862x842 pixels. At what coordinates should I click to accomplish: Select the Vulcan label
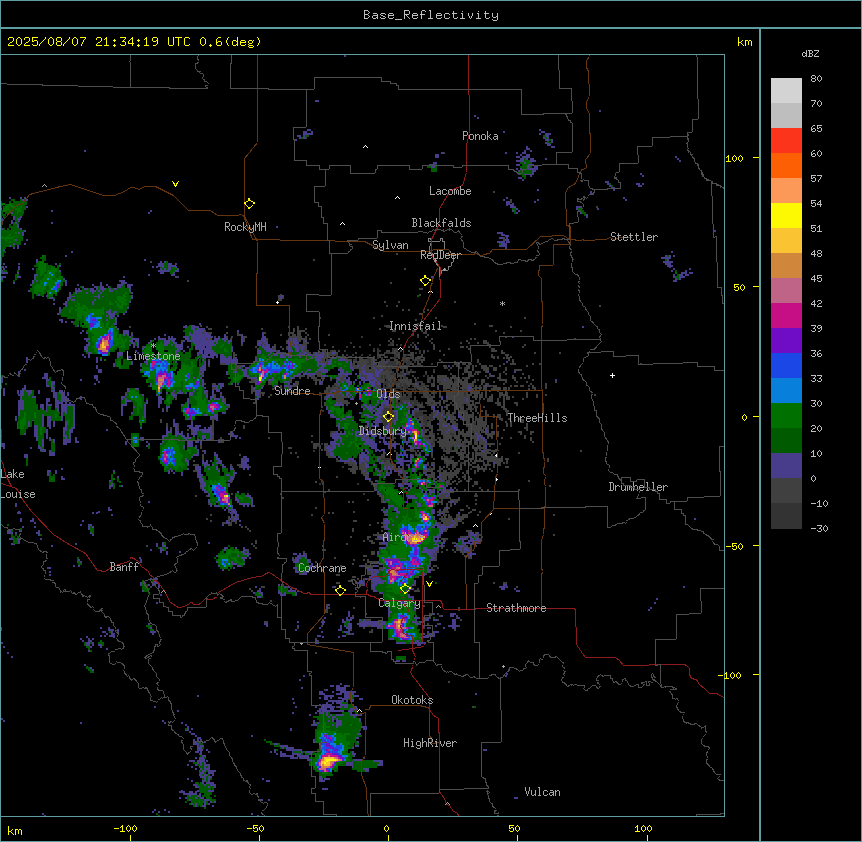click(x=543, y=792)
